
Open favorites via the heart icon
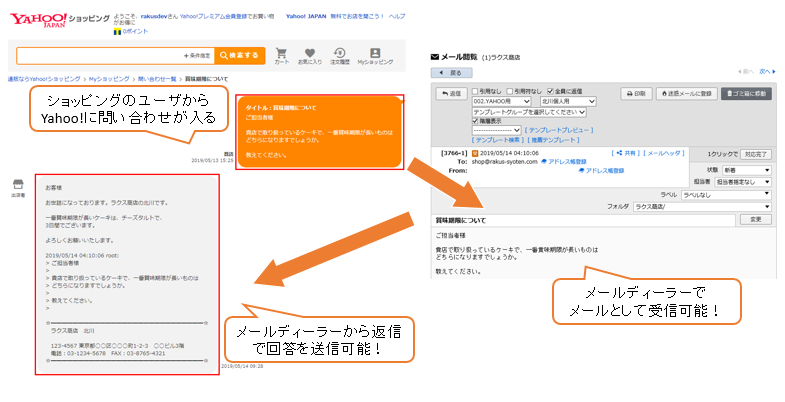[310, 53]
